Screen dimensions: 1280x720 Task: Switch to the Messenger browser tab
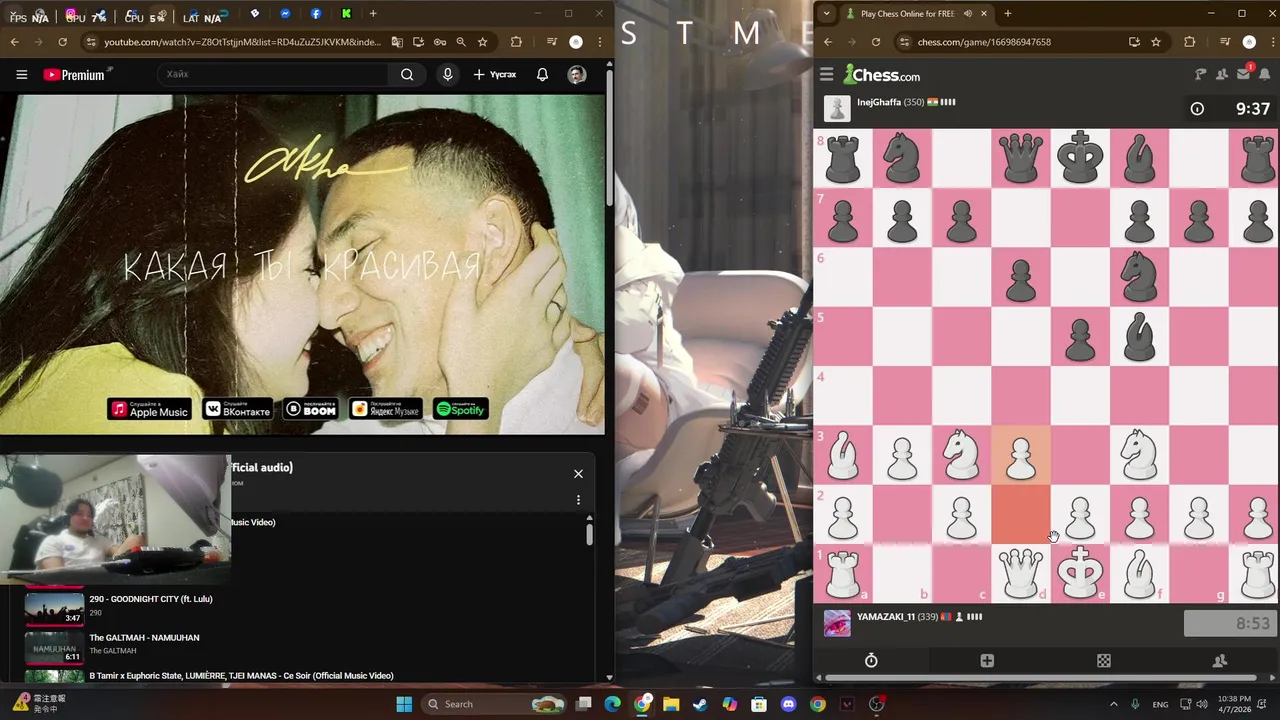(285, 14)
